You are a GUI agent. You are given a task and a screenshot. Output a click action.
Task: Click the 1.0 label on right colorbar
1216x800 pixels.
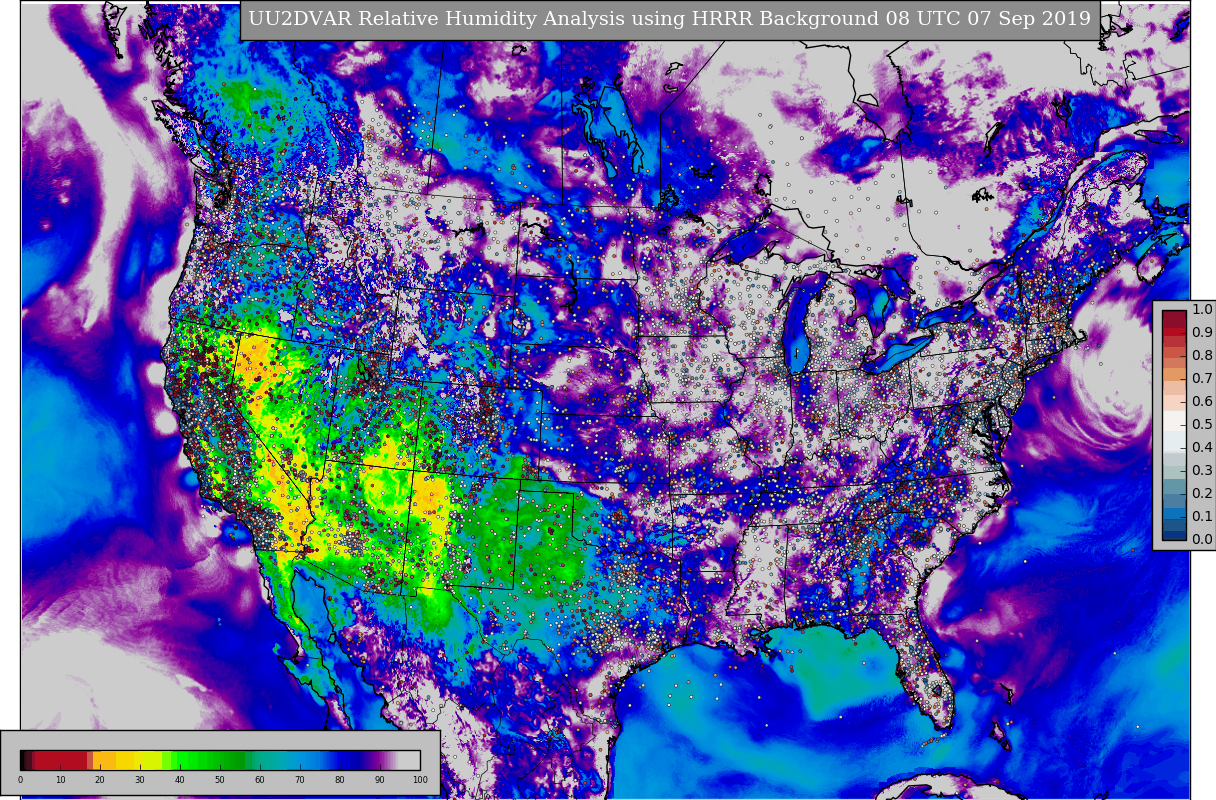tap(1201, 309)
